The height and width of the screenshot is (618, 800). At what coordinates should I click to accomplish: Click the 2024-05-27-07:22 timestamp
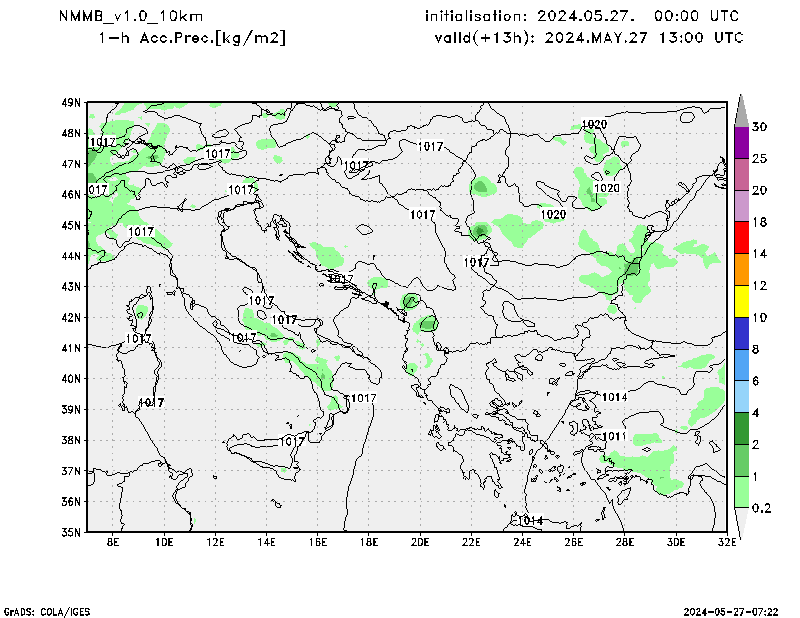click(738, 611)
